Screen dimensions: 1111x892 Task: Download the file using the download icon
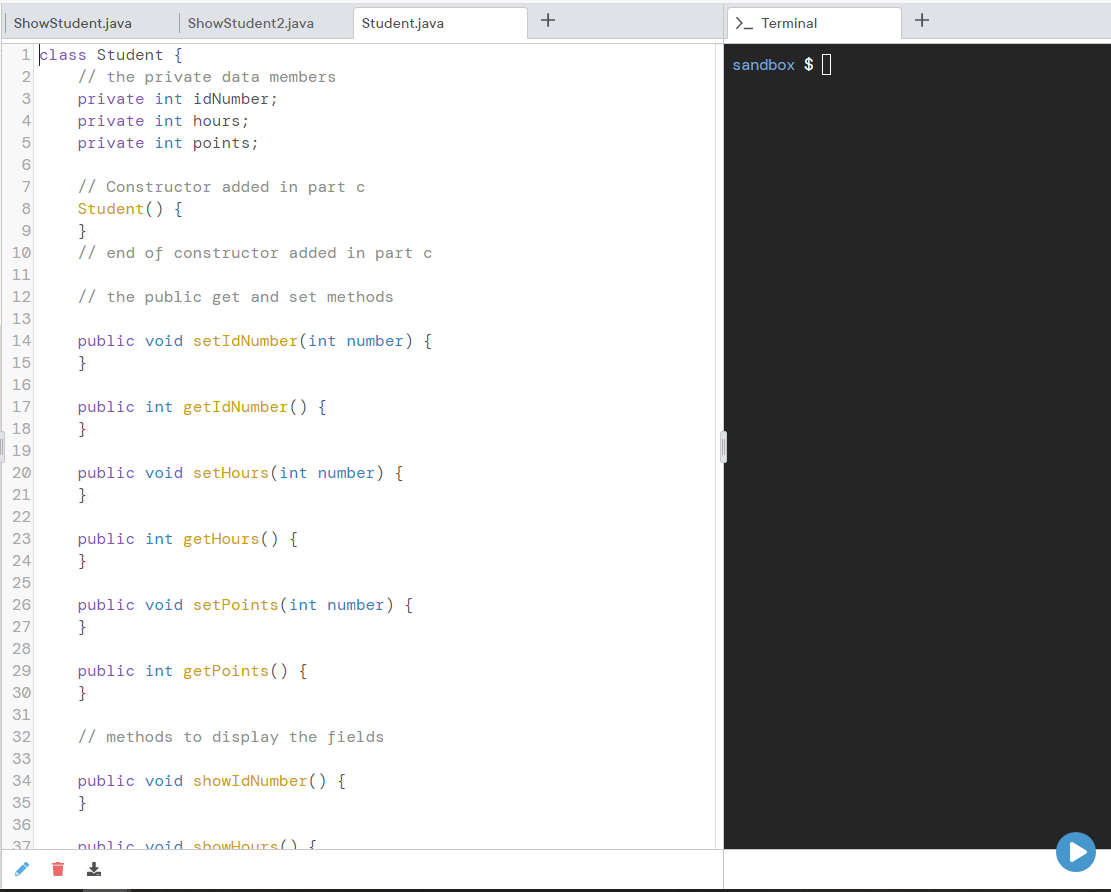tap(94, 869)
